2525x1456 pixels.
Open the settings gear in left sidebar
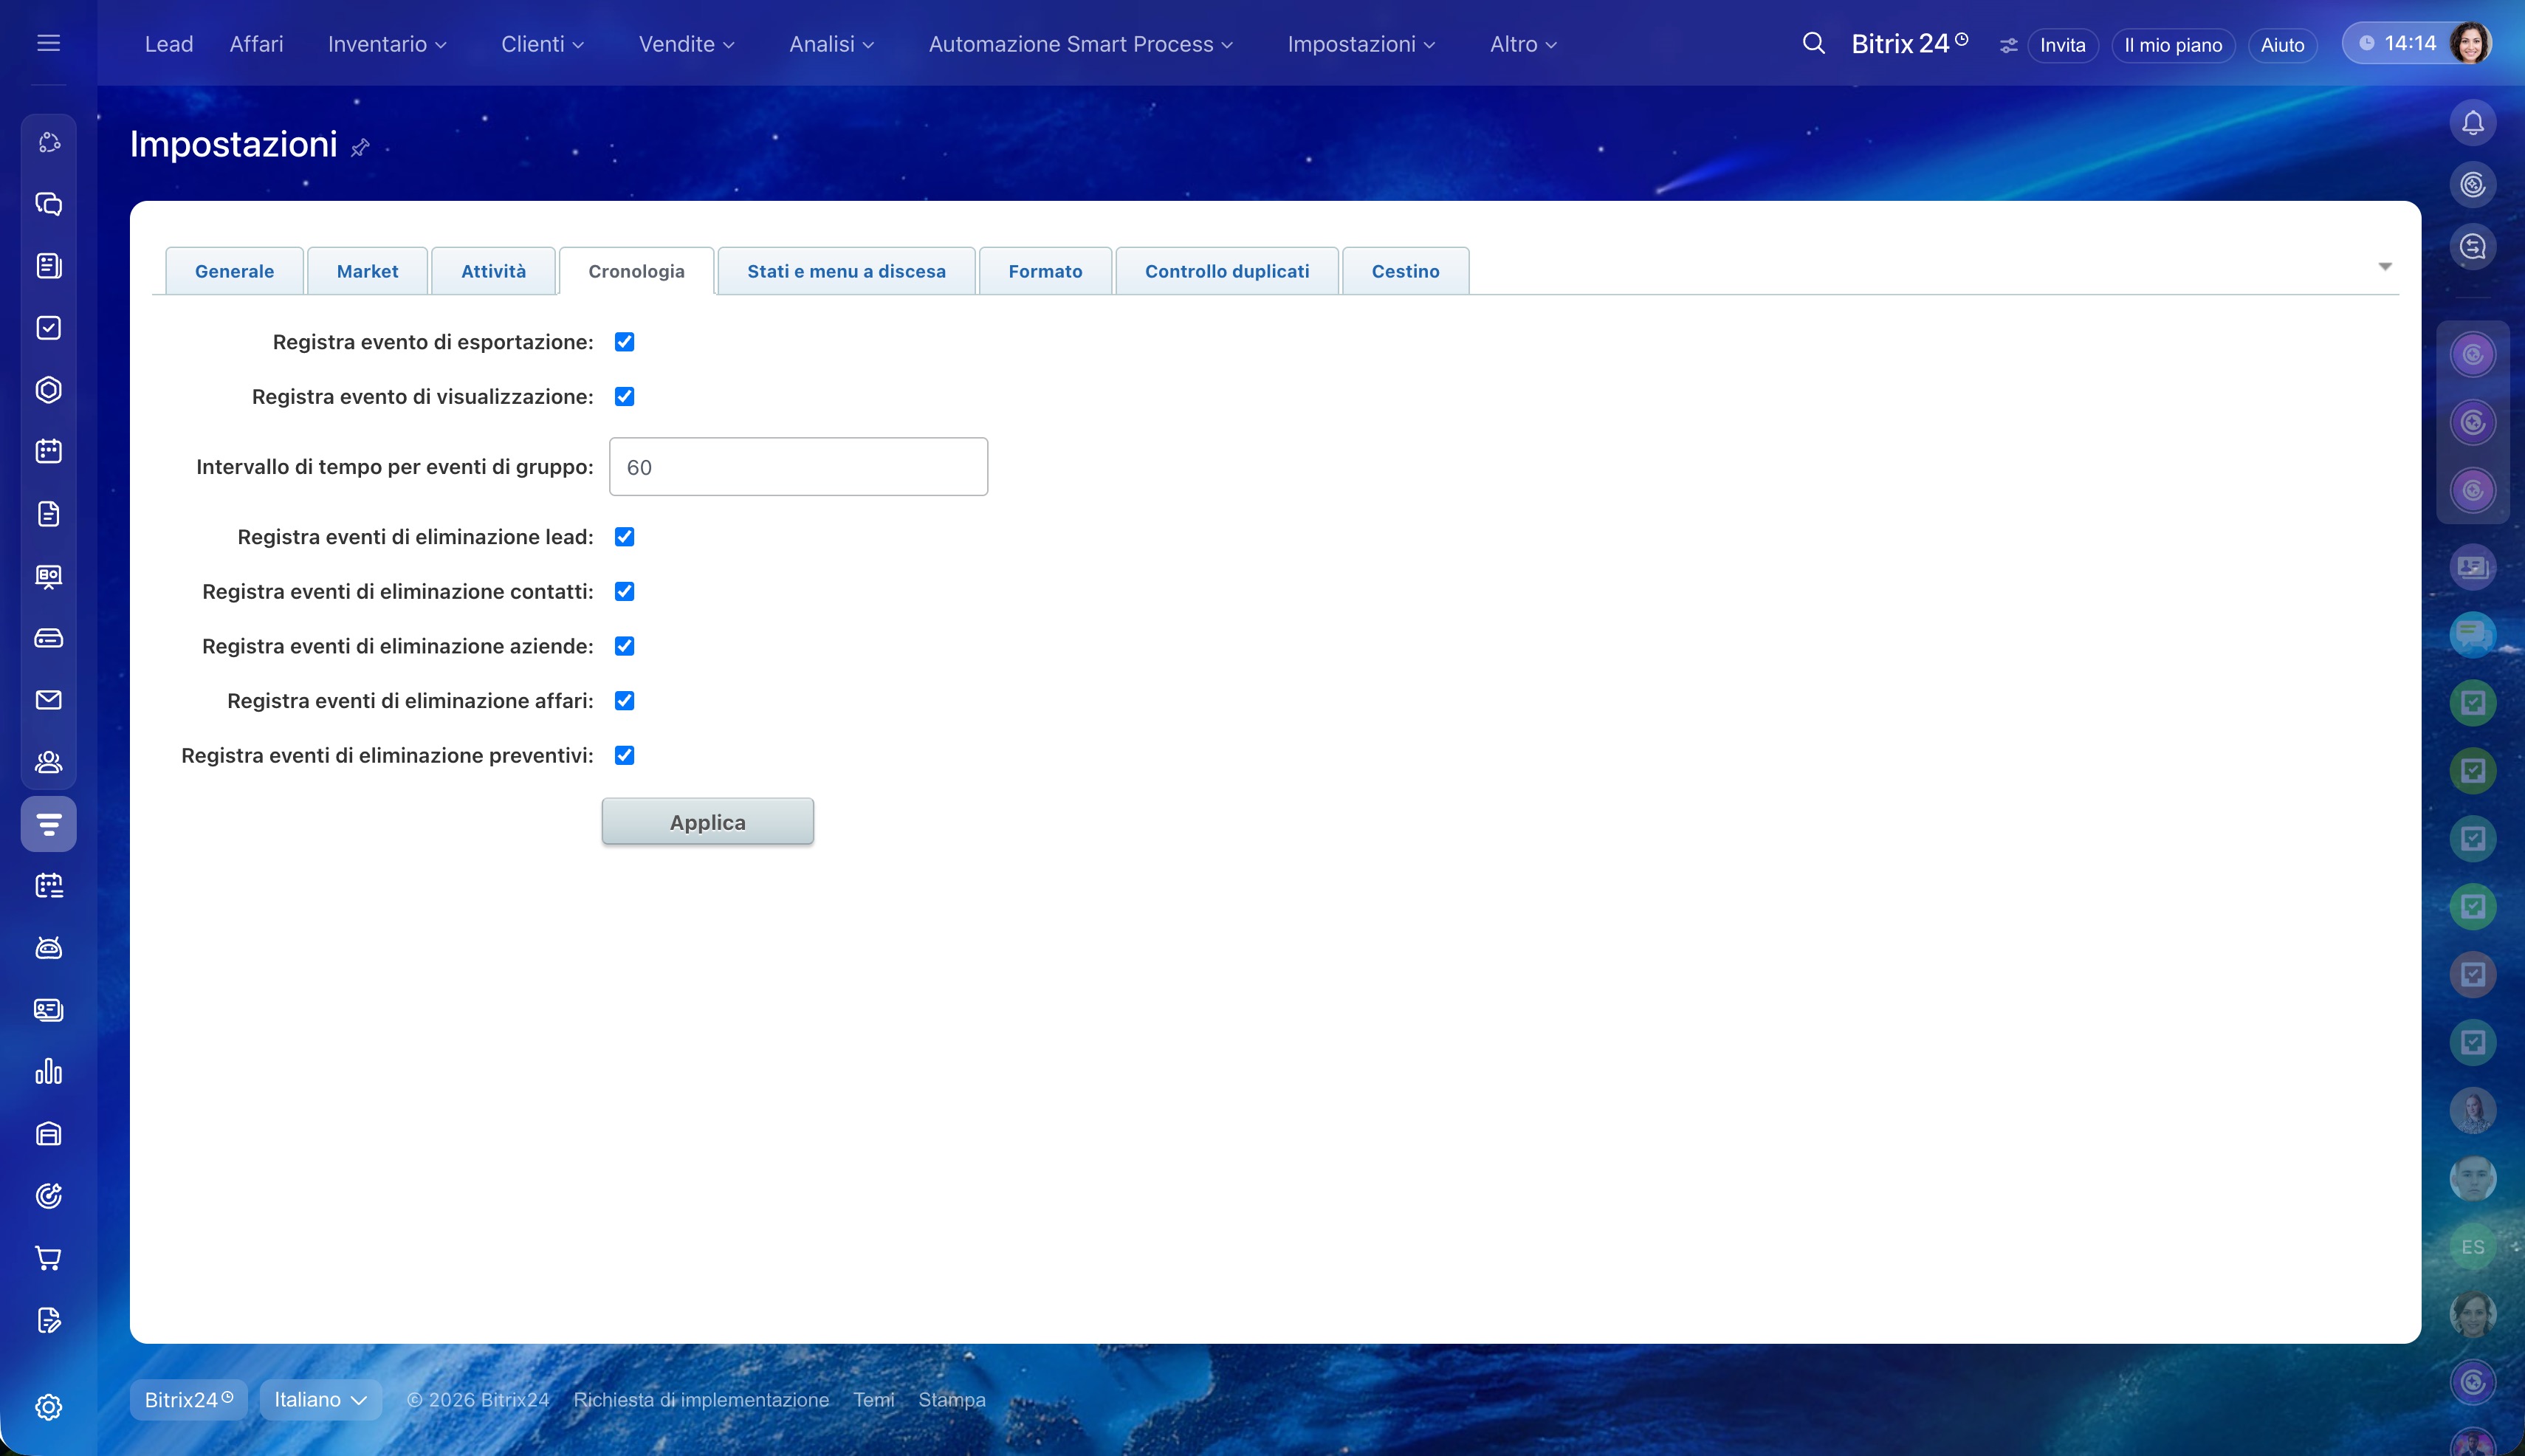(x=48, y=1407)
